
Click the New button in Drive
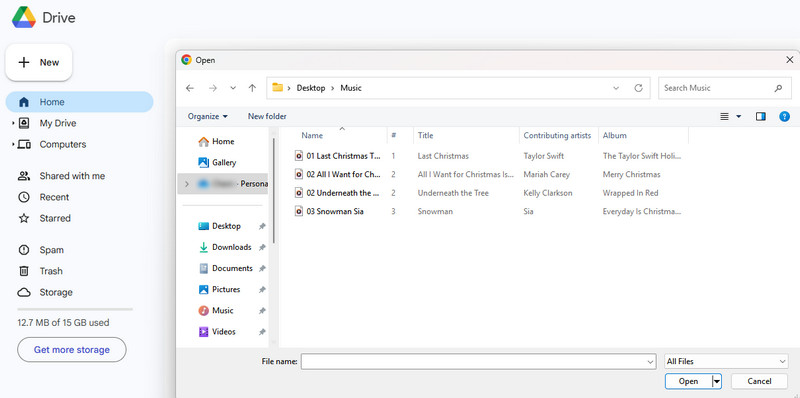[39, 62]
